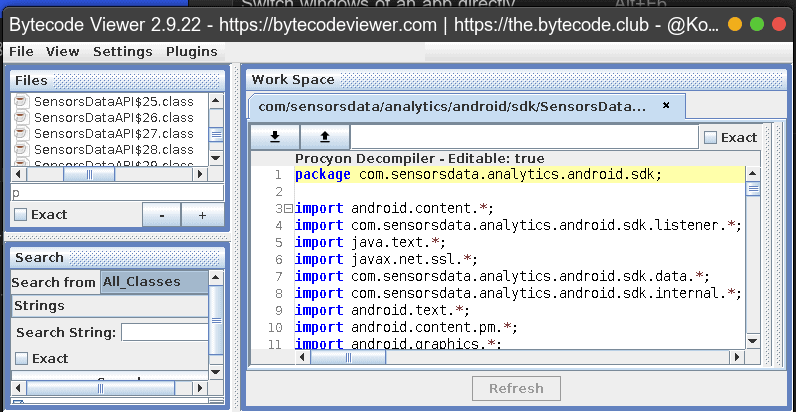Expand the file tree with plus button
The height and width of the screenshot is (412, 796).
point(202,215)
